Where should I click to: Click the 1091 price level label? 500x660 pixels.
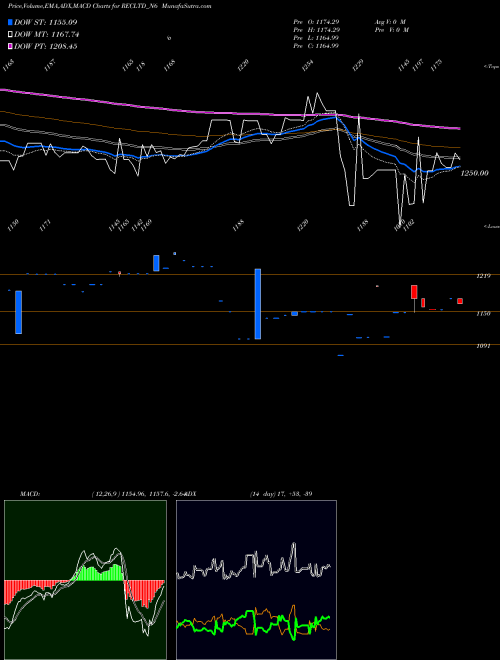(483, 346)
